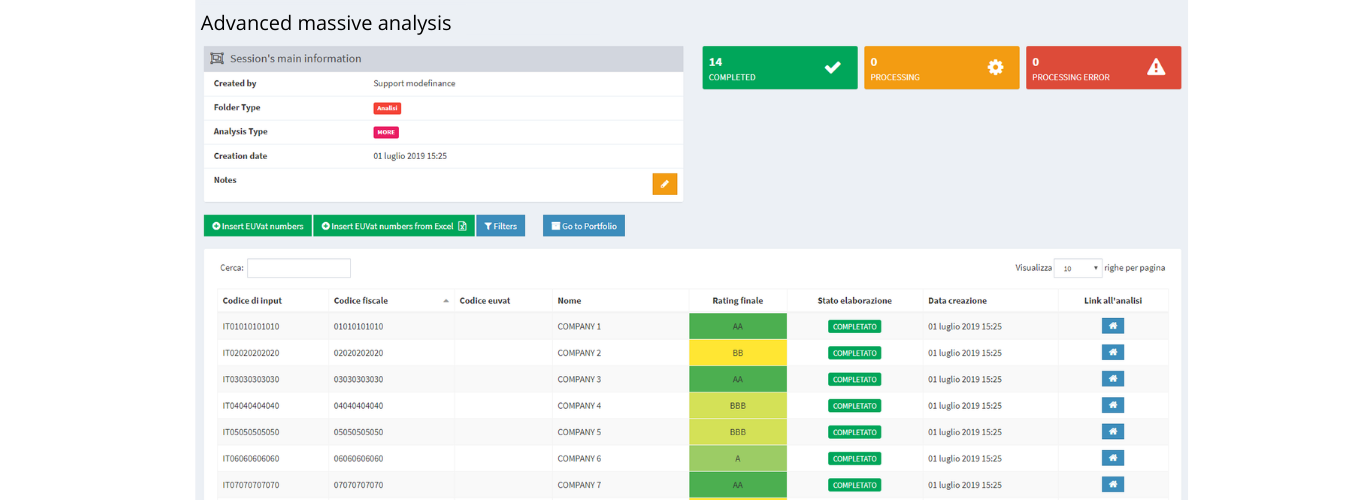Click COMPANY 7 name cell
This screenshot has height=500, width=1362.
pyautogui.click(x=620, y=484)
